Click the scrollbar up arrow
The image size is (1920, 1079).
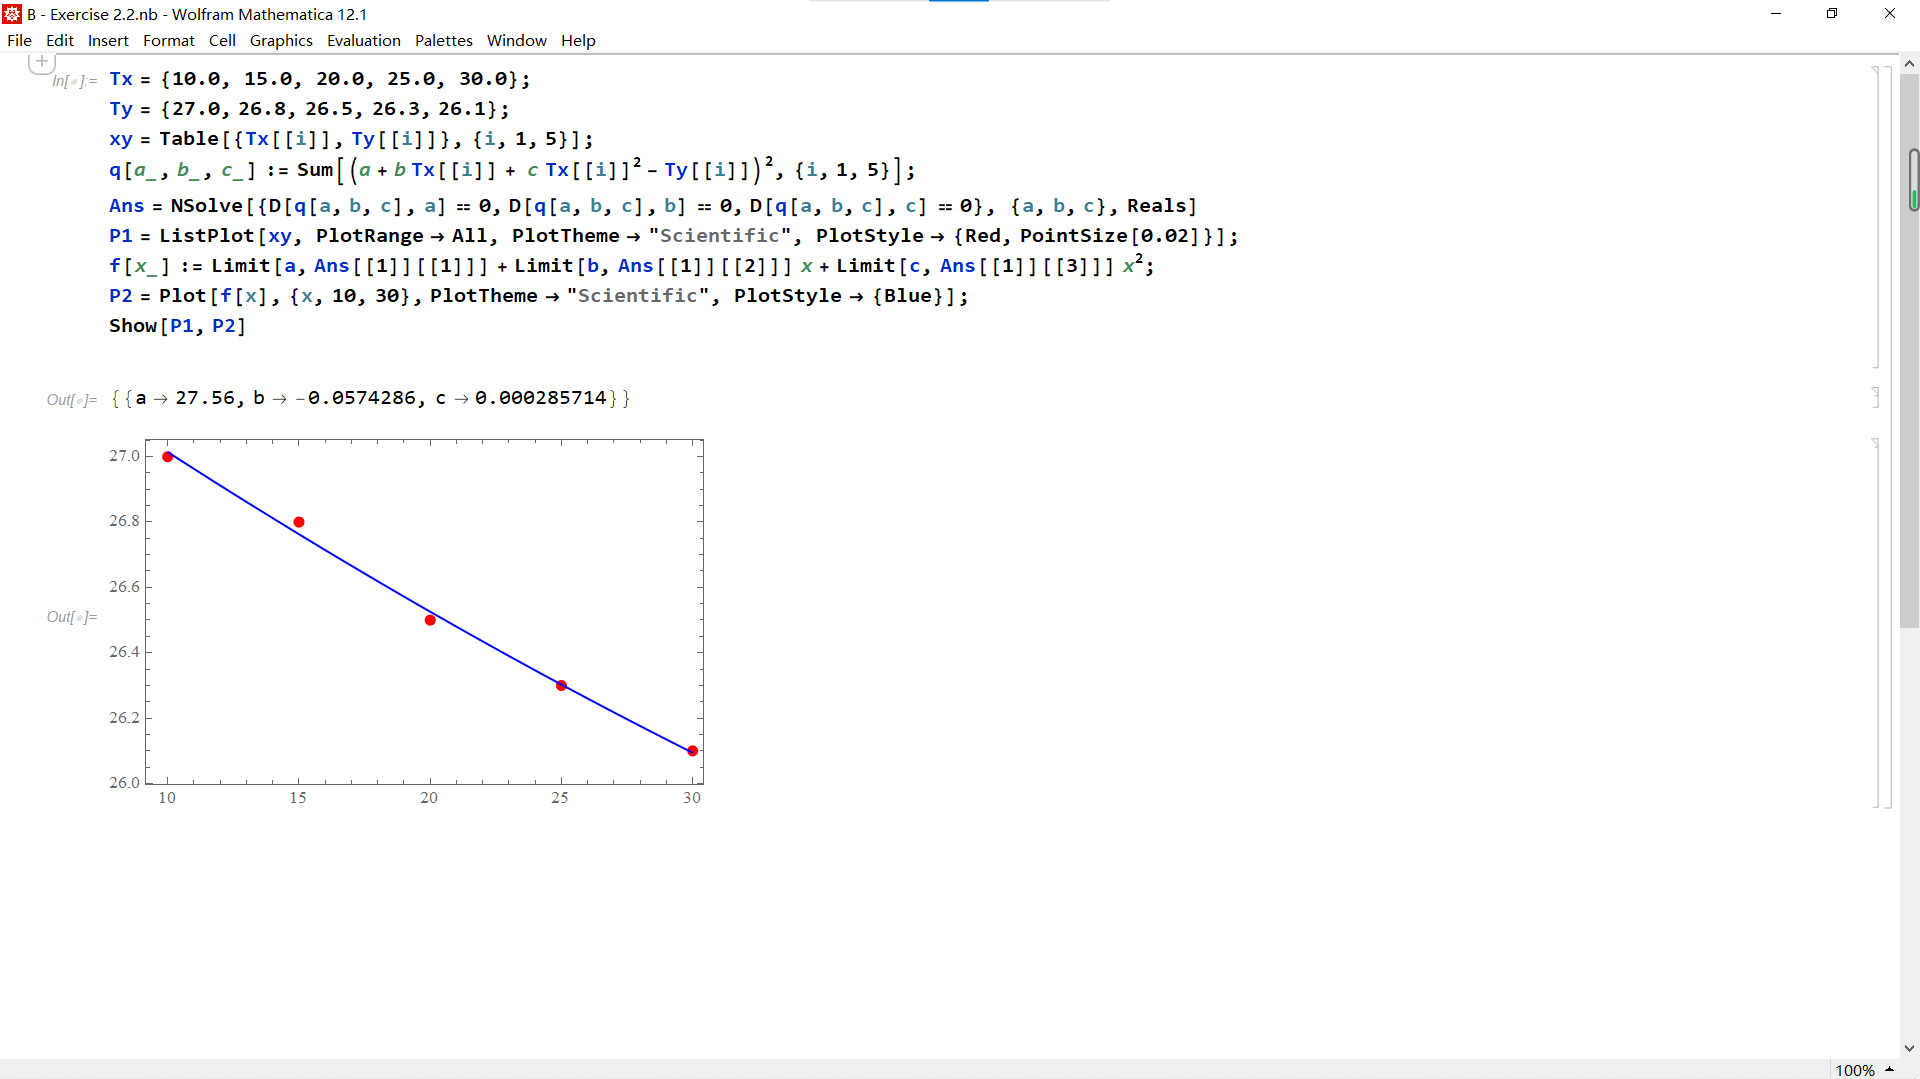[1909, 63]
